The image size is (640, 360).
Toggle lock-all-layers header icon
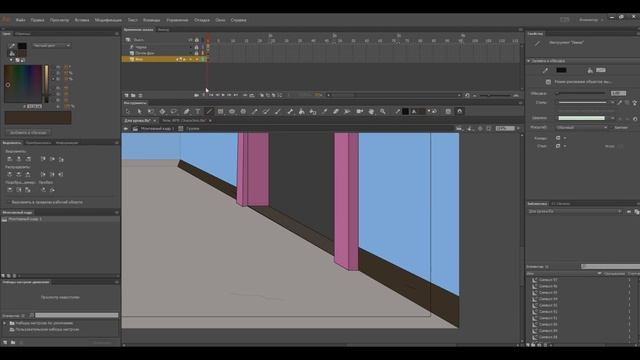(196, 40)
